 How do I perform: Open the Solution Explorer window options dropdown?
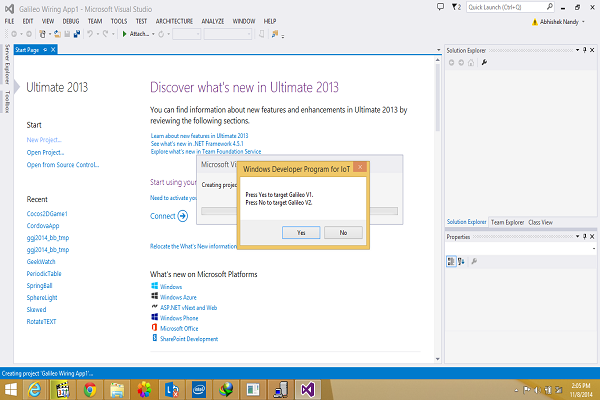point(577,50)
